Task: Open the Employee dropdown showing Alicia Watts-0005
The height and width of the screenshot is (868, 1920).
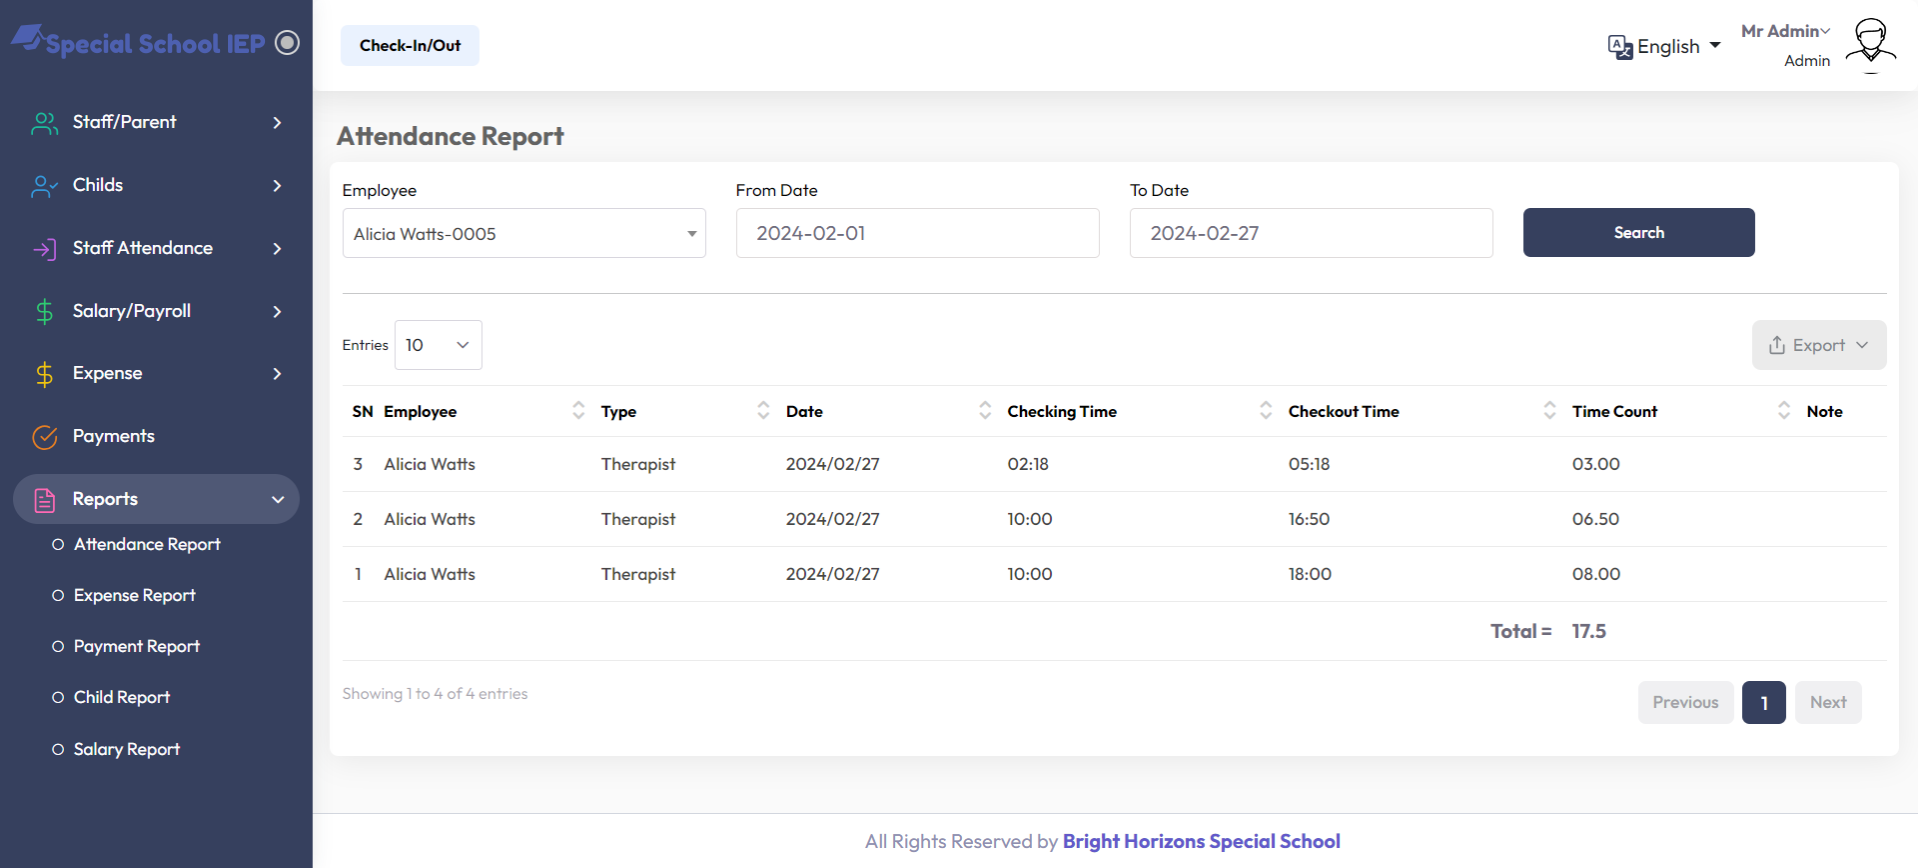Action: coord(523,234)
